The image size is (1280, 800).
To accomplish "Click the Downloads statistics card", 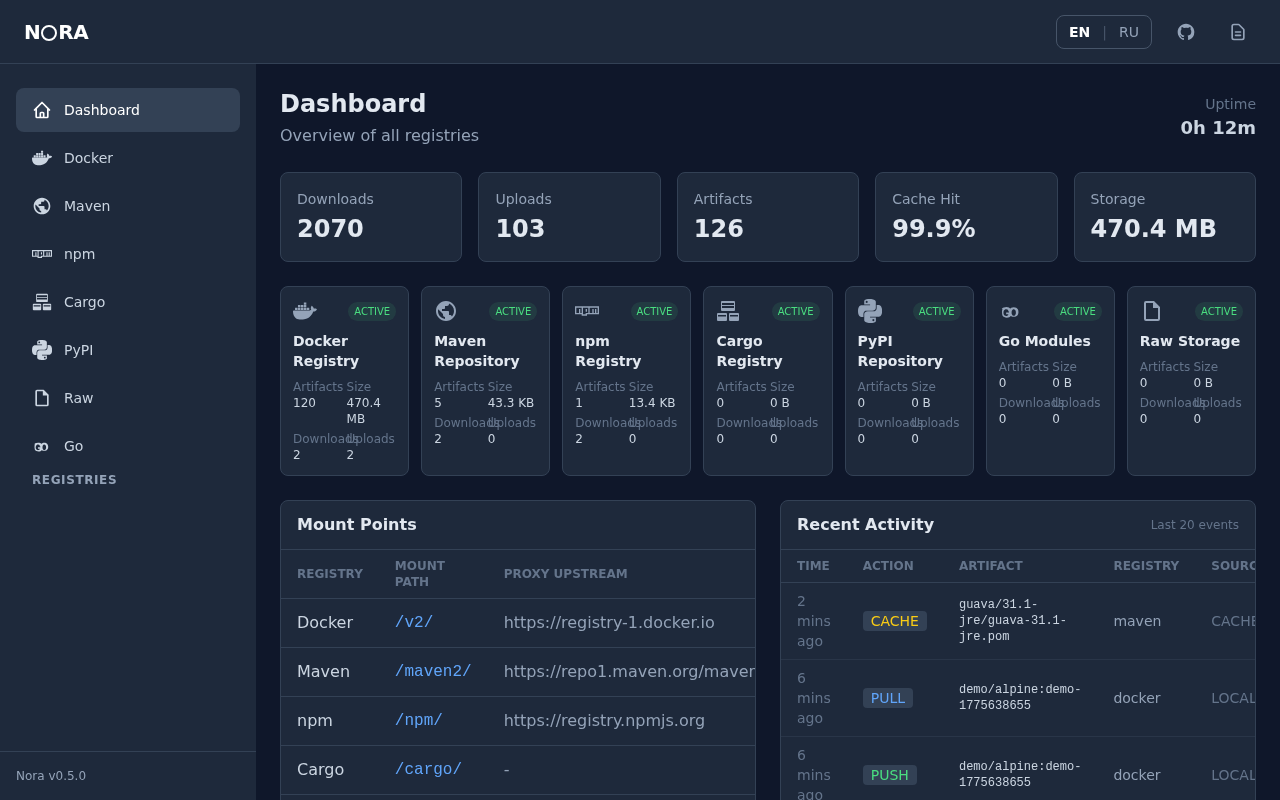I will coord(370,216).
